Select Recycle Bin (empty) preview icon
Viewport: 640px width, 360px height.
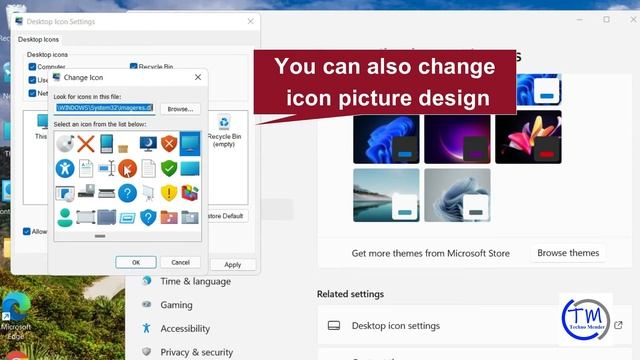pos(224,131)
